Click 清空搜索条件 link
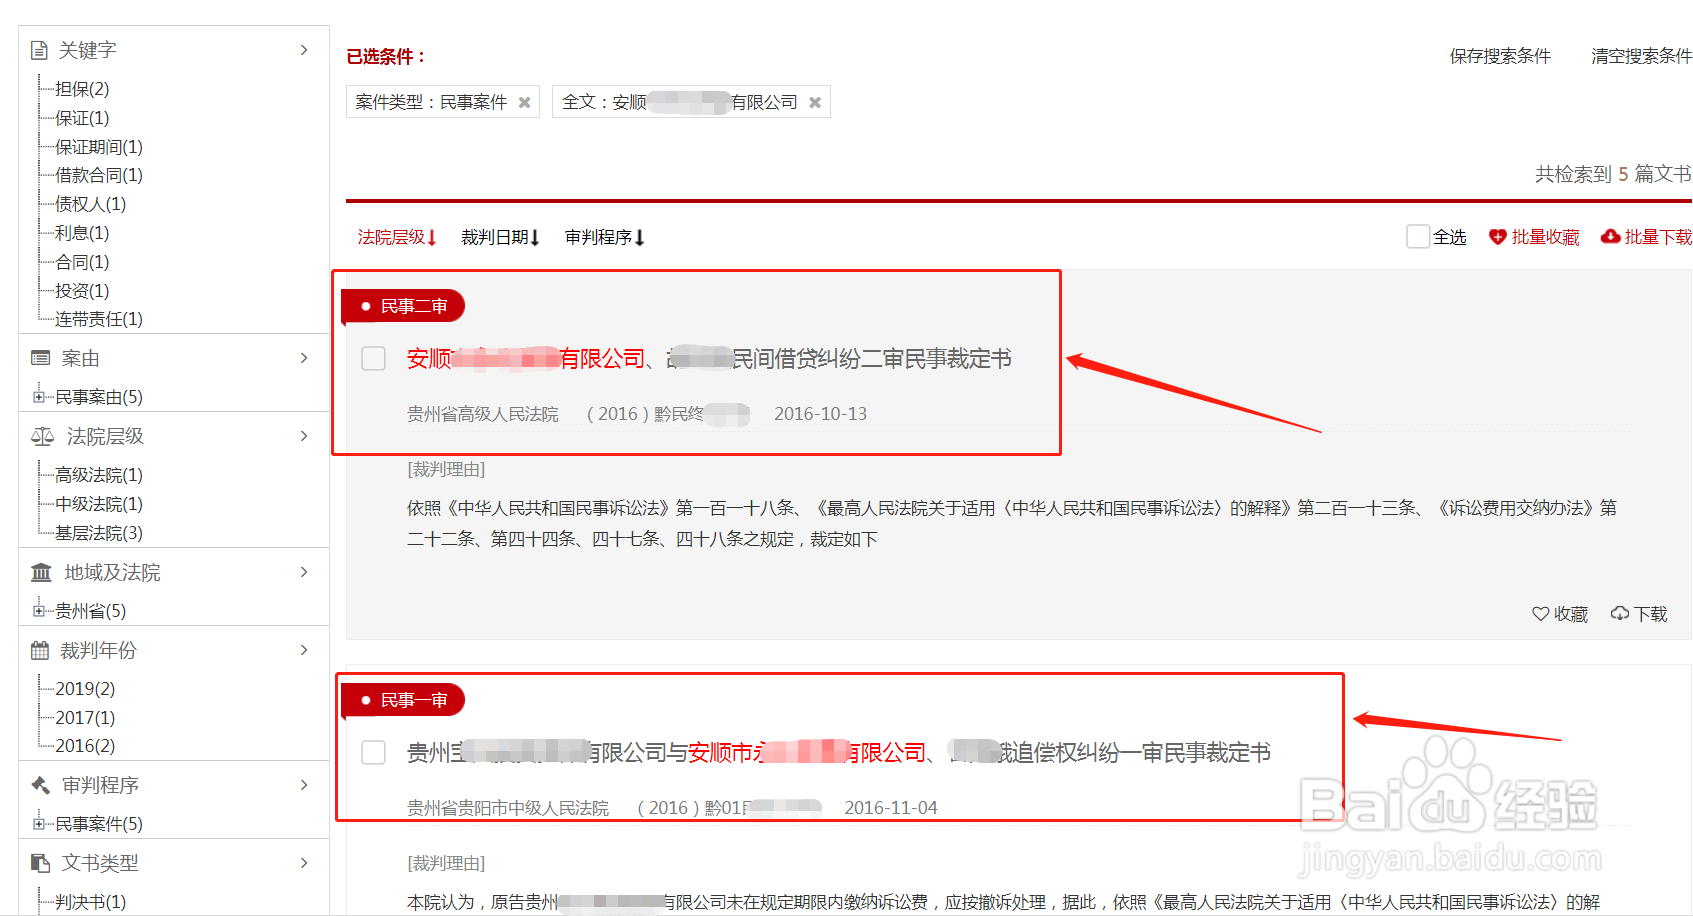The height and width of the screenshot is (916, 1693). tap(1641, 56)
